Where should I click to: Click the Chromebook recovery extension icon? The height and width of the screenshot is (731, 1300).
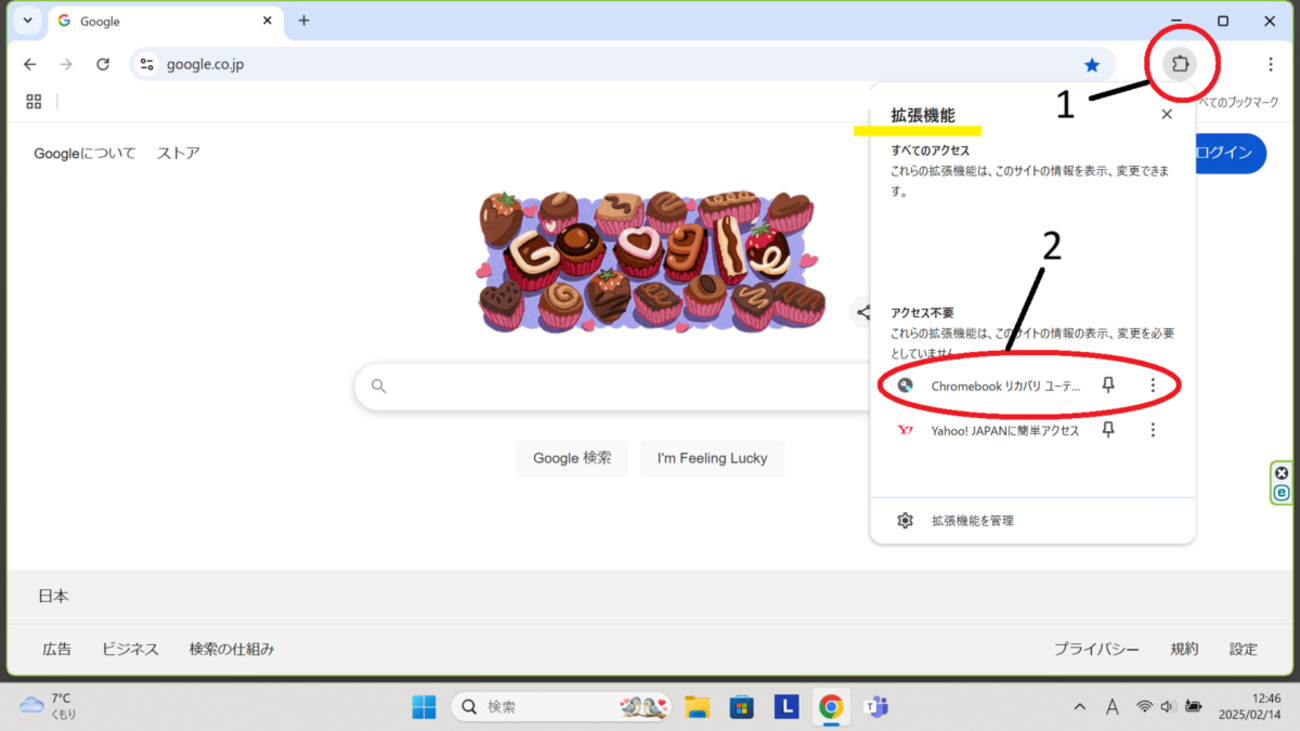click(905, 385)
